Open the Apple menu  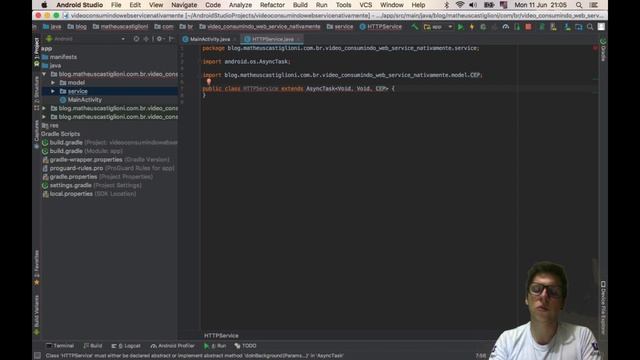point(44,5)
